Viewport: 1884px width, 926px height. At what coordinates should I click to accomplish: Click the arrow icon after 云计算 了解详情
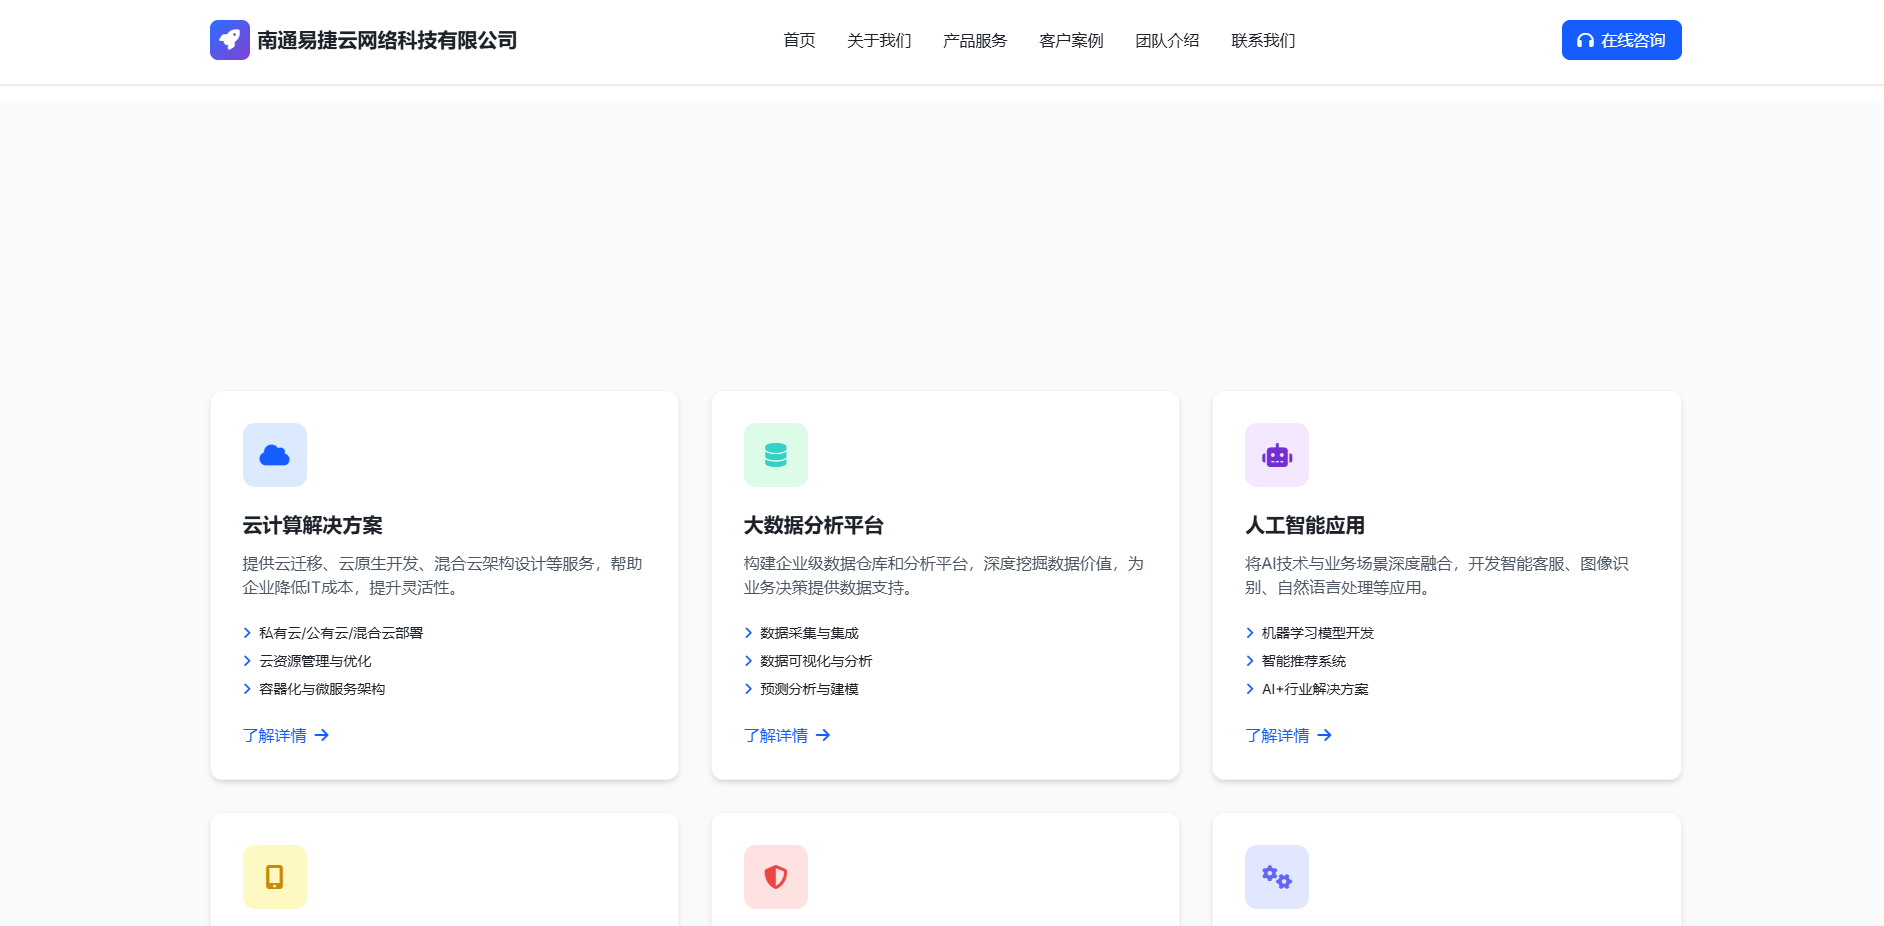point(321,735)
